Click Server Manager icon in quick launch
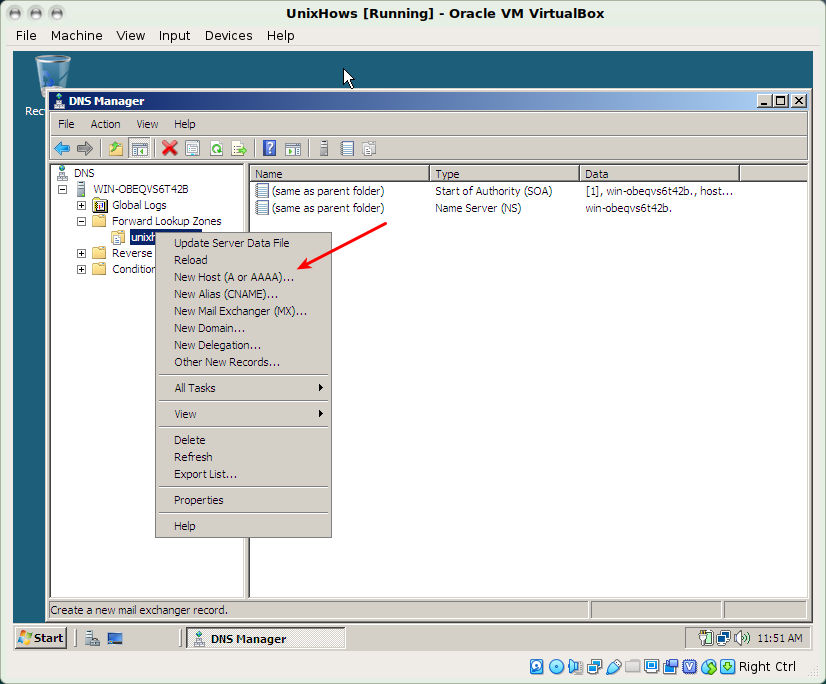826x684 pixels. 93,638
